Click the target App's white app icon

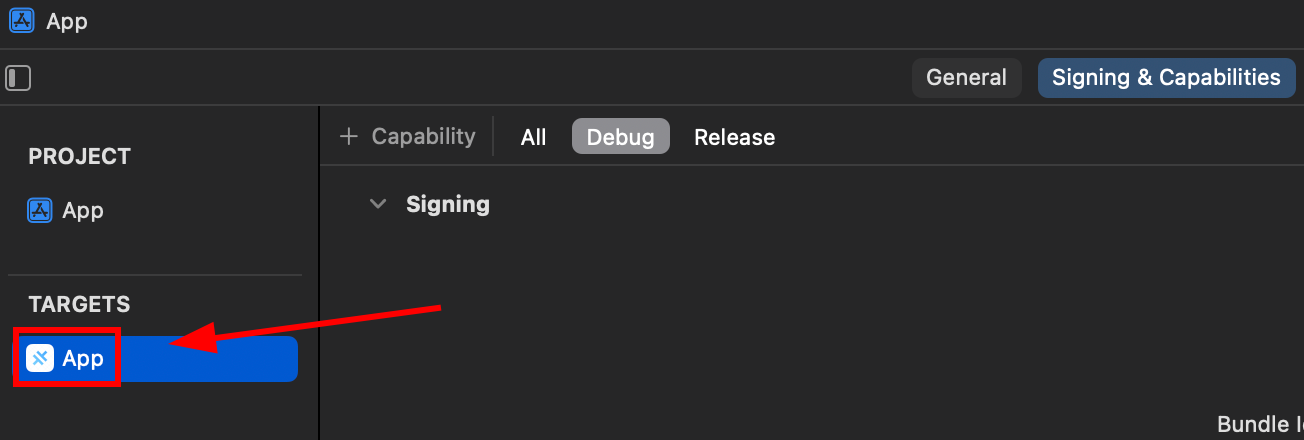point(40,358)
